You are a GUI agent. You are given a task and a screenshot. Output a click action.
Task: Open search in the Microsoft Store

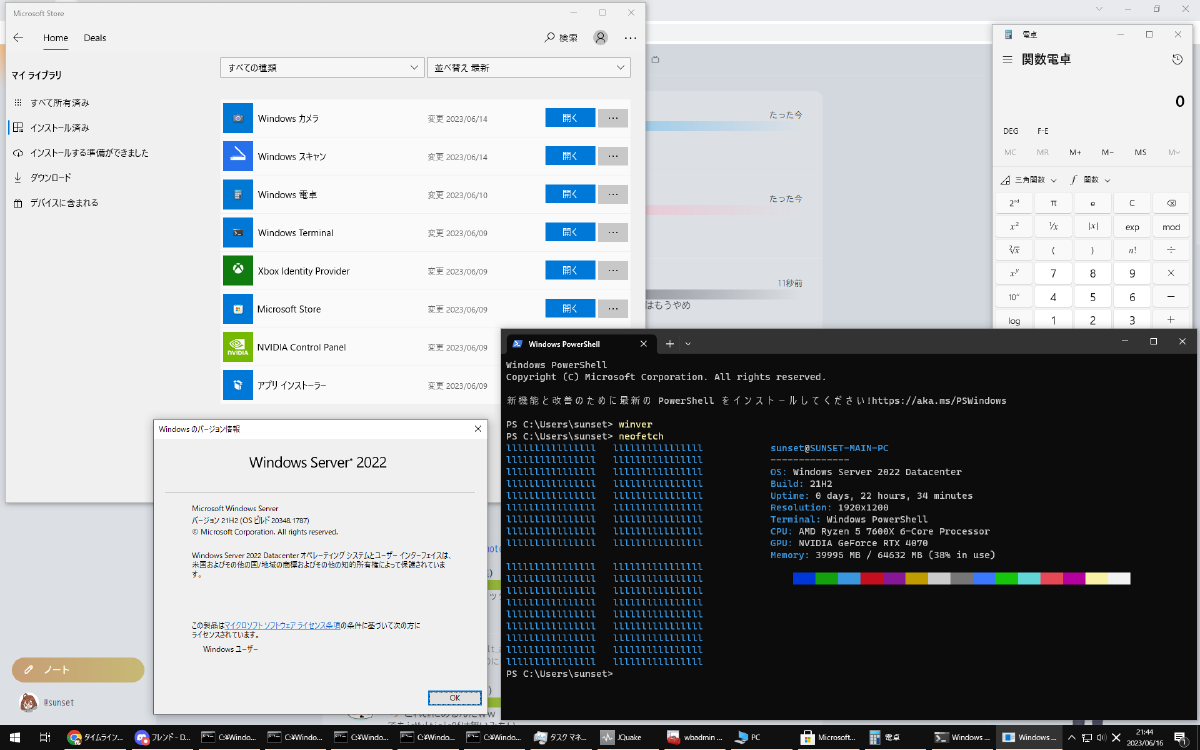560,37
